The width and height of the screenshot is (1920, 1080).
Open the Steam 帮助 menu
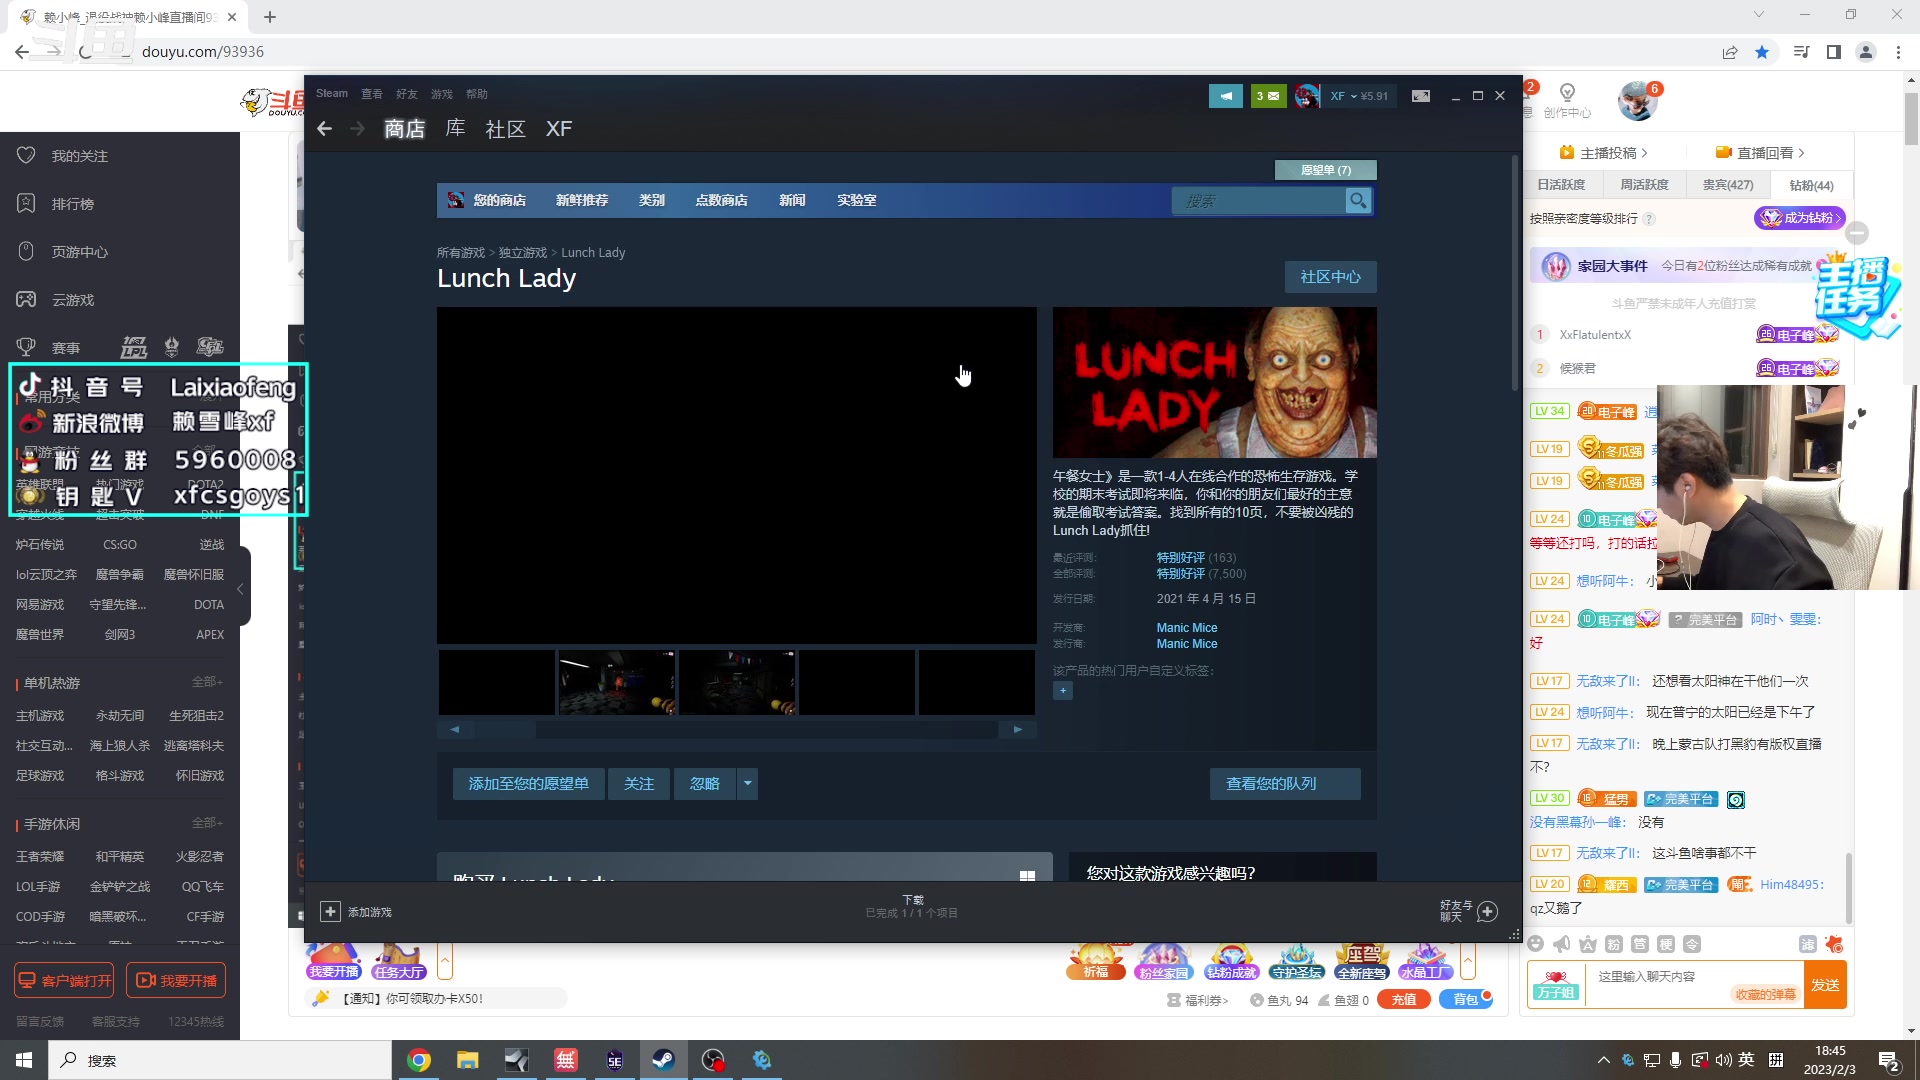coord(477,94)
